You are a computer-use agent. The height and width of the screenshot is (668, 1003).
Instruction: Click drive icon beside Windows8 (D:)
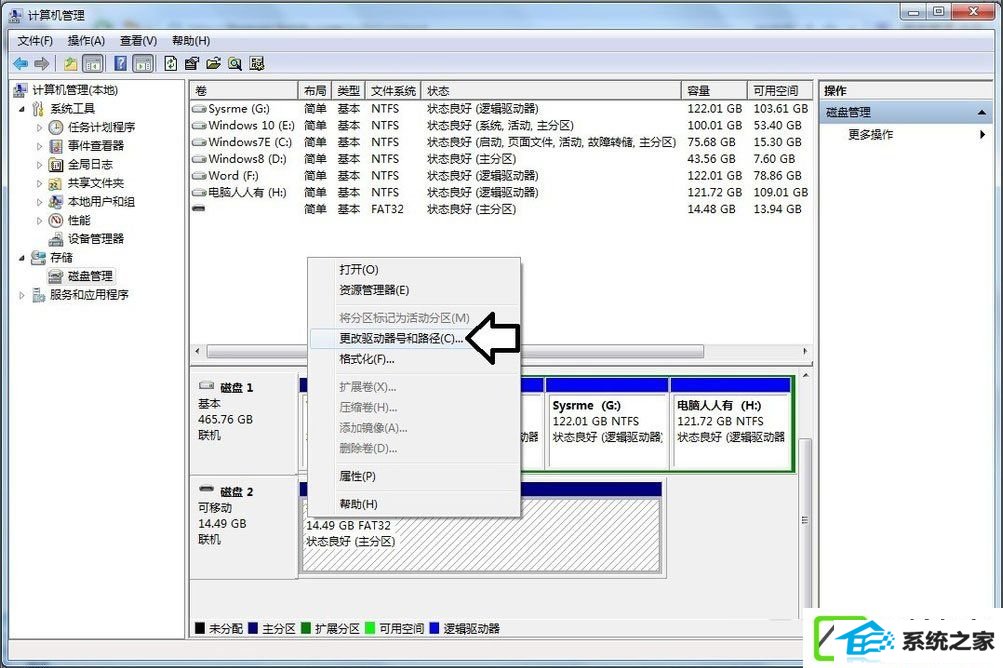(x=199, y=159)
